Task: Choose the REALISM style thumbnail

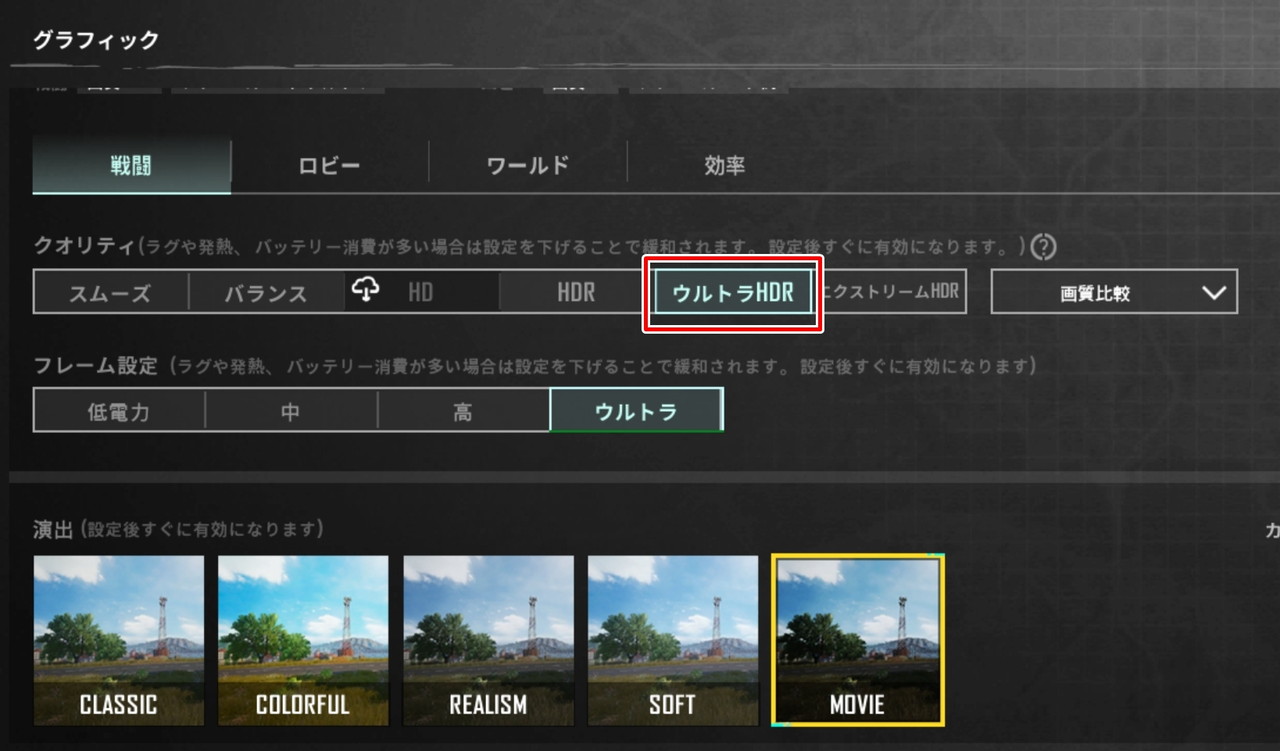Action: pos(488,640)
